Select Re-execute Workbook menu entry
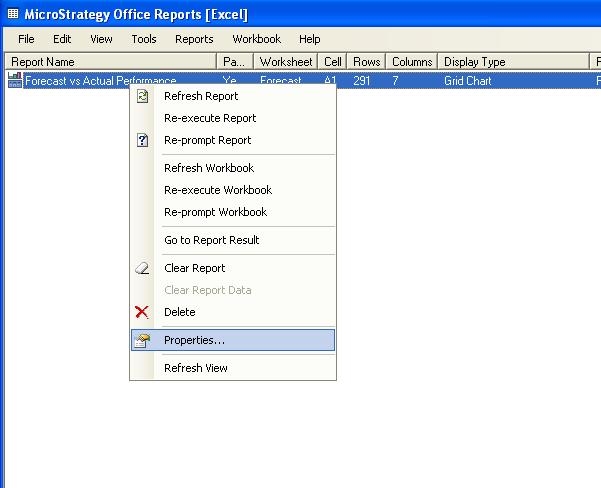601x488 pixels. (x=233, y=190)
